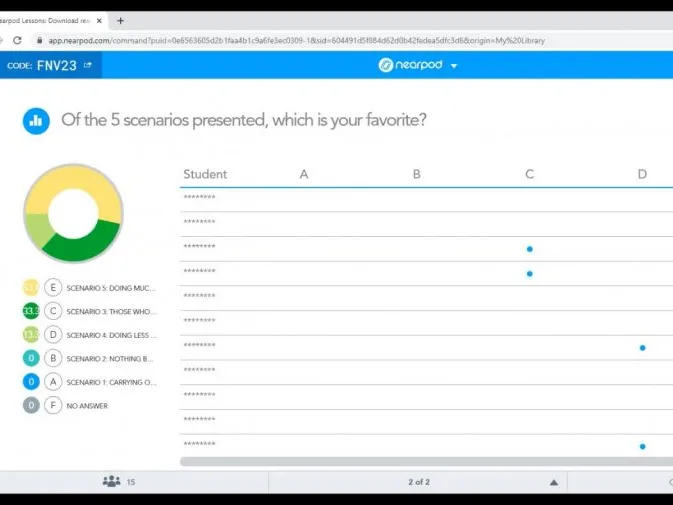Click teal 0 swatch for Scenario 2

click(x=31, y=358)
